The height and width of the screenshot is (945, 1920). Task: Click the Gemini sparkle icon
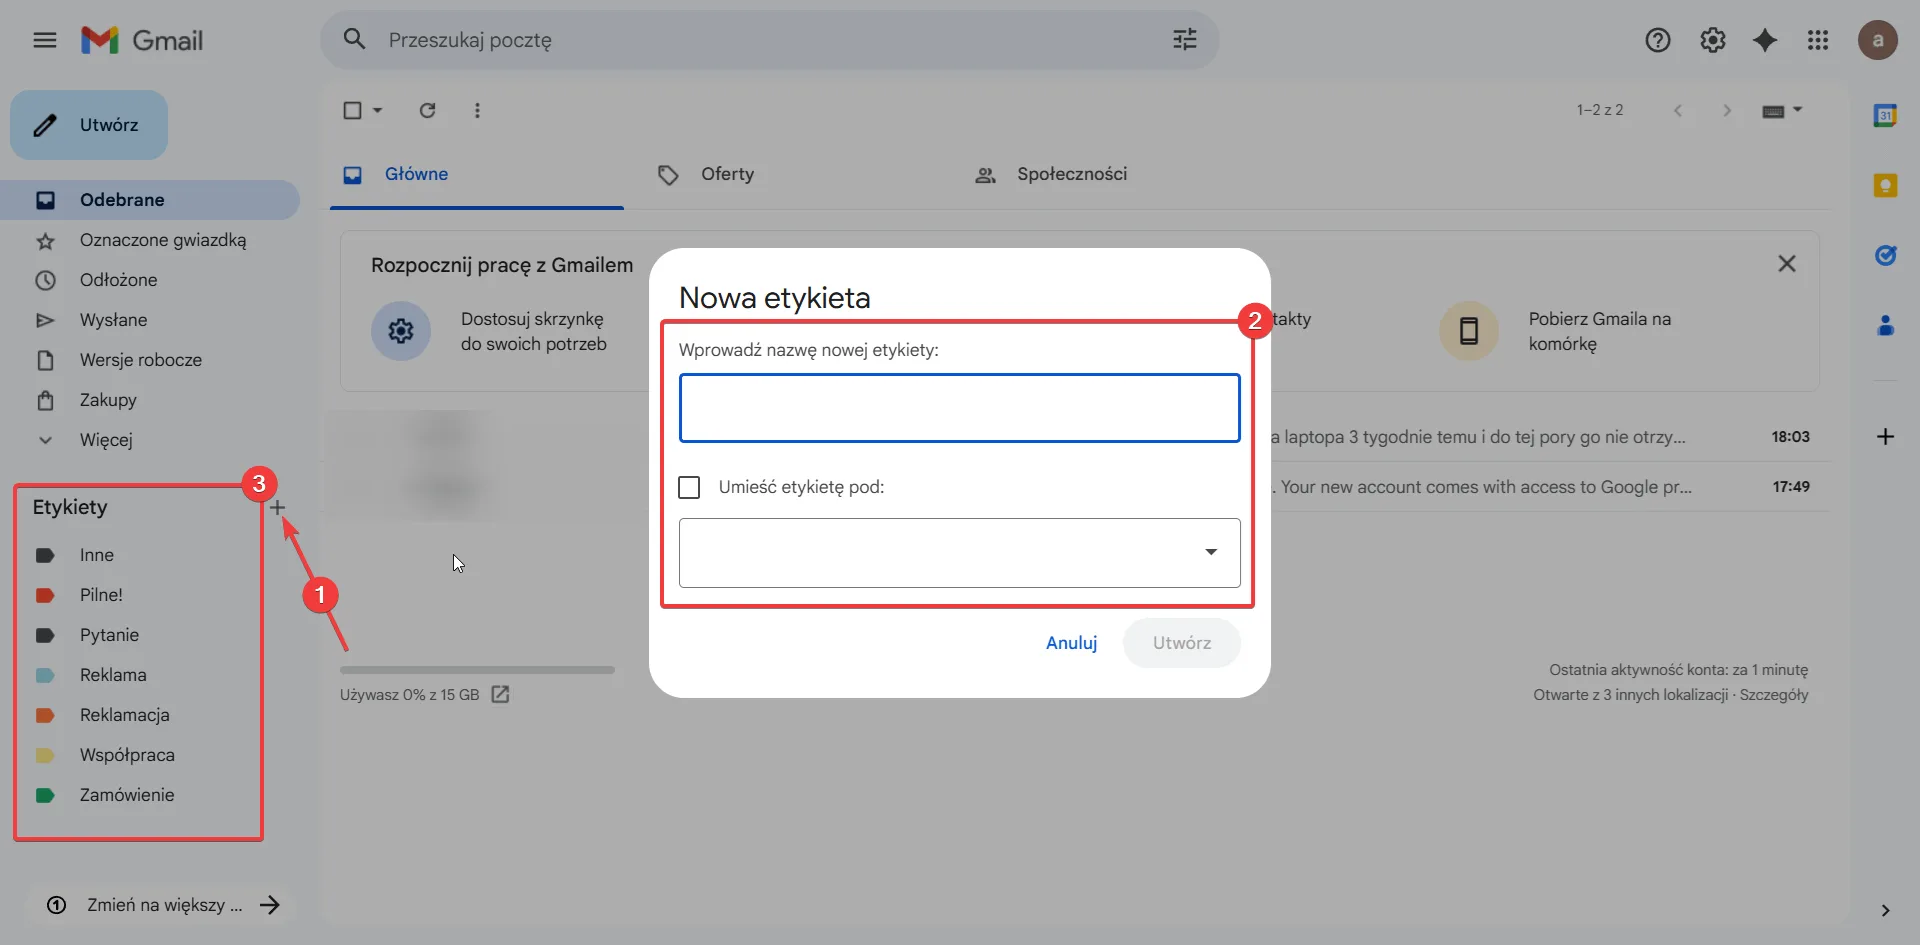pos(1765,40)
